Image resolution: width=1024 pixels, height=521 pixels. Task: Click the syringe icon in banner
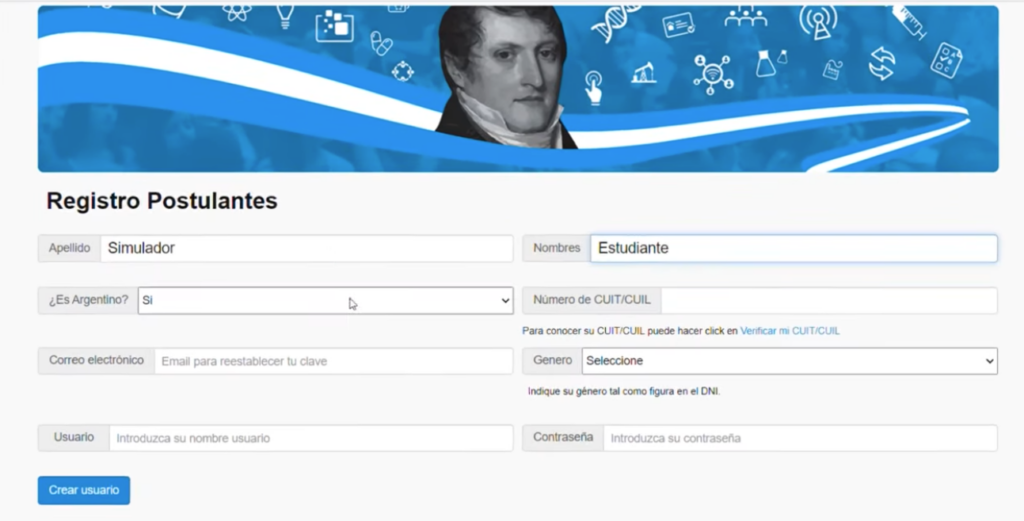[909, 22]
